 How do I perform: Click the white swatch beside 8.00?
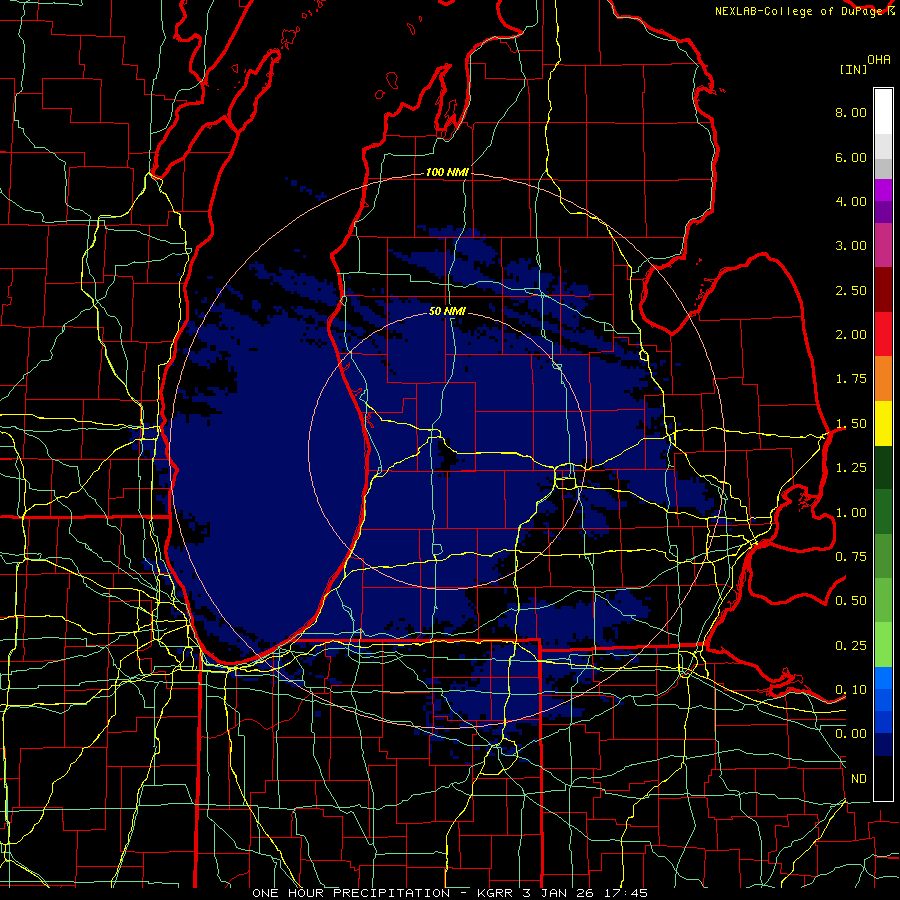(883, 112)
